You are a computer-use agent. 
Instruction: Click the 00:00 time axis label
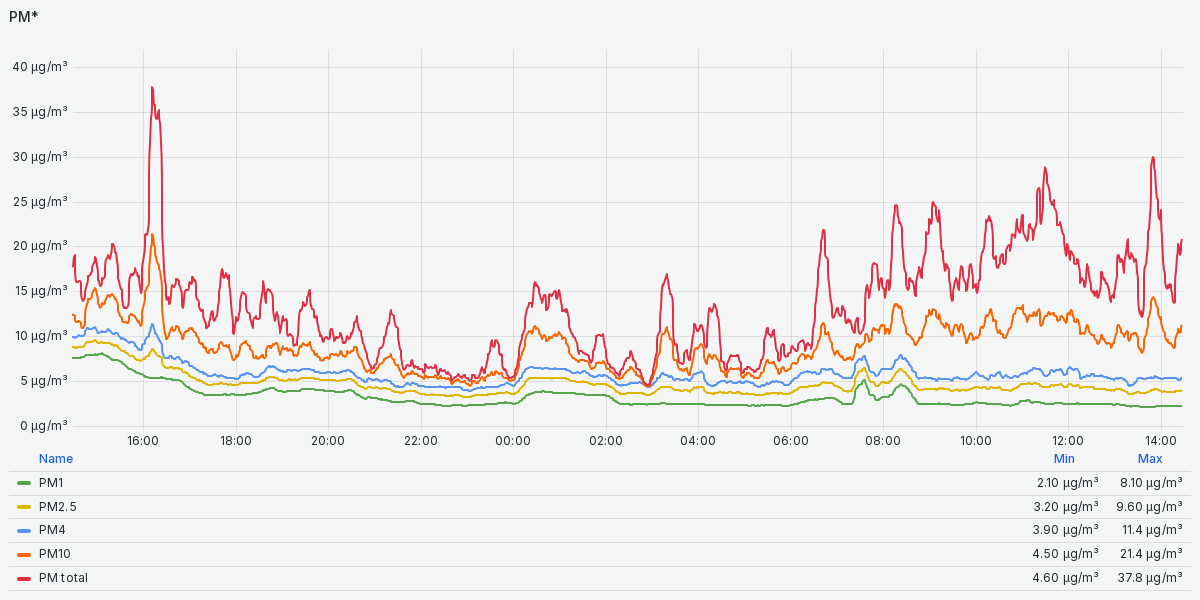pos(513,440)
